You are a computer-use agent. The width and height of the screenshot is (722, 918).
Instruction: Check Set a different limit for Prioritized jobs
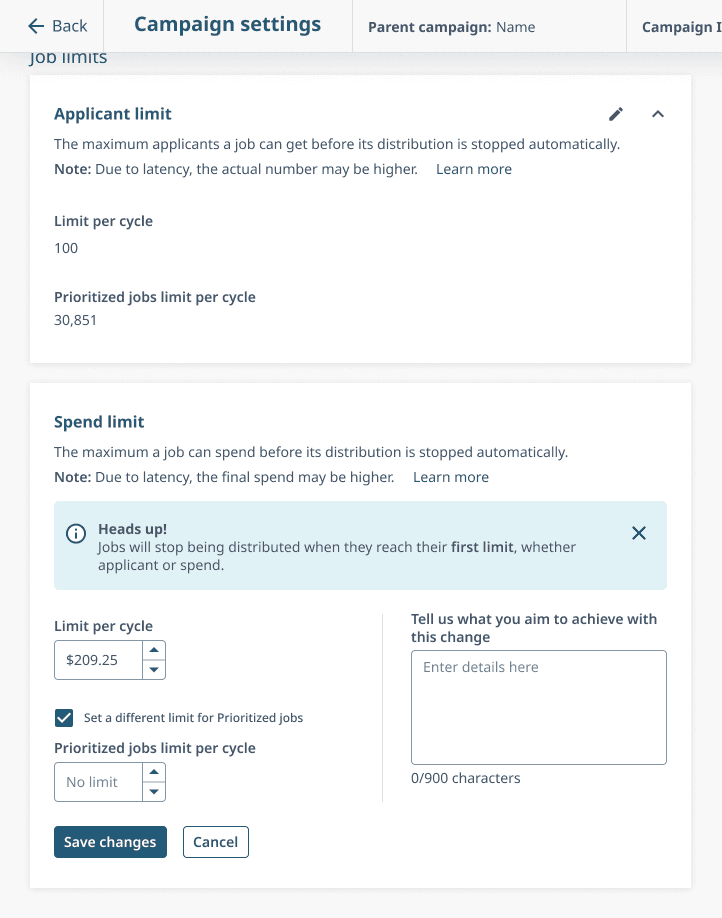pyautogui.click(x=64, y=718)
